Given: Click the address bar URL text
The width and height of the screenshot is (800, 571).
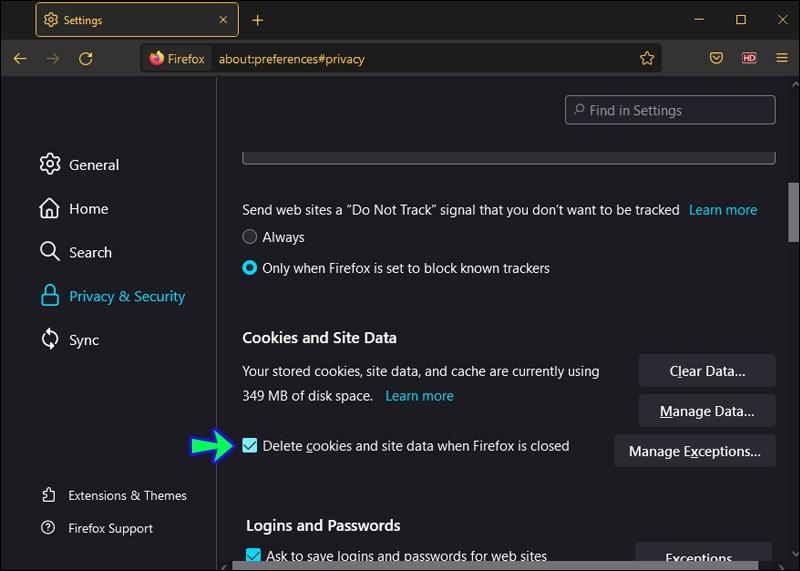Looking at the screenshot, I should coord(292,59).
